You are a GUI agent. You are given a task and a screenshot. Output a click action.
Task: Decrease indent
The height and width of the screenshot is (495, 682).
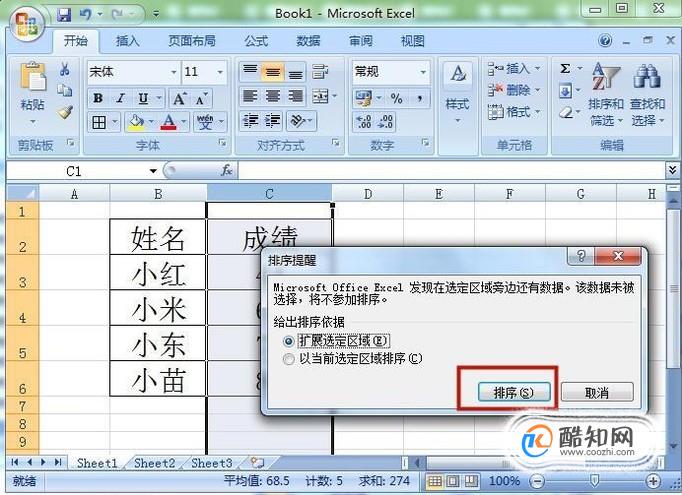(251, 120)
